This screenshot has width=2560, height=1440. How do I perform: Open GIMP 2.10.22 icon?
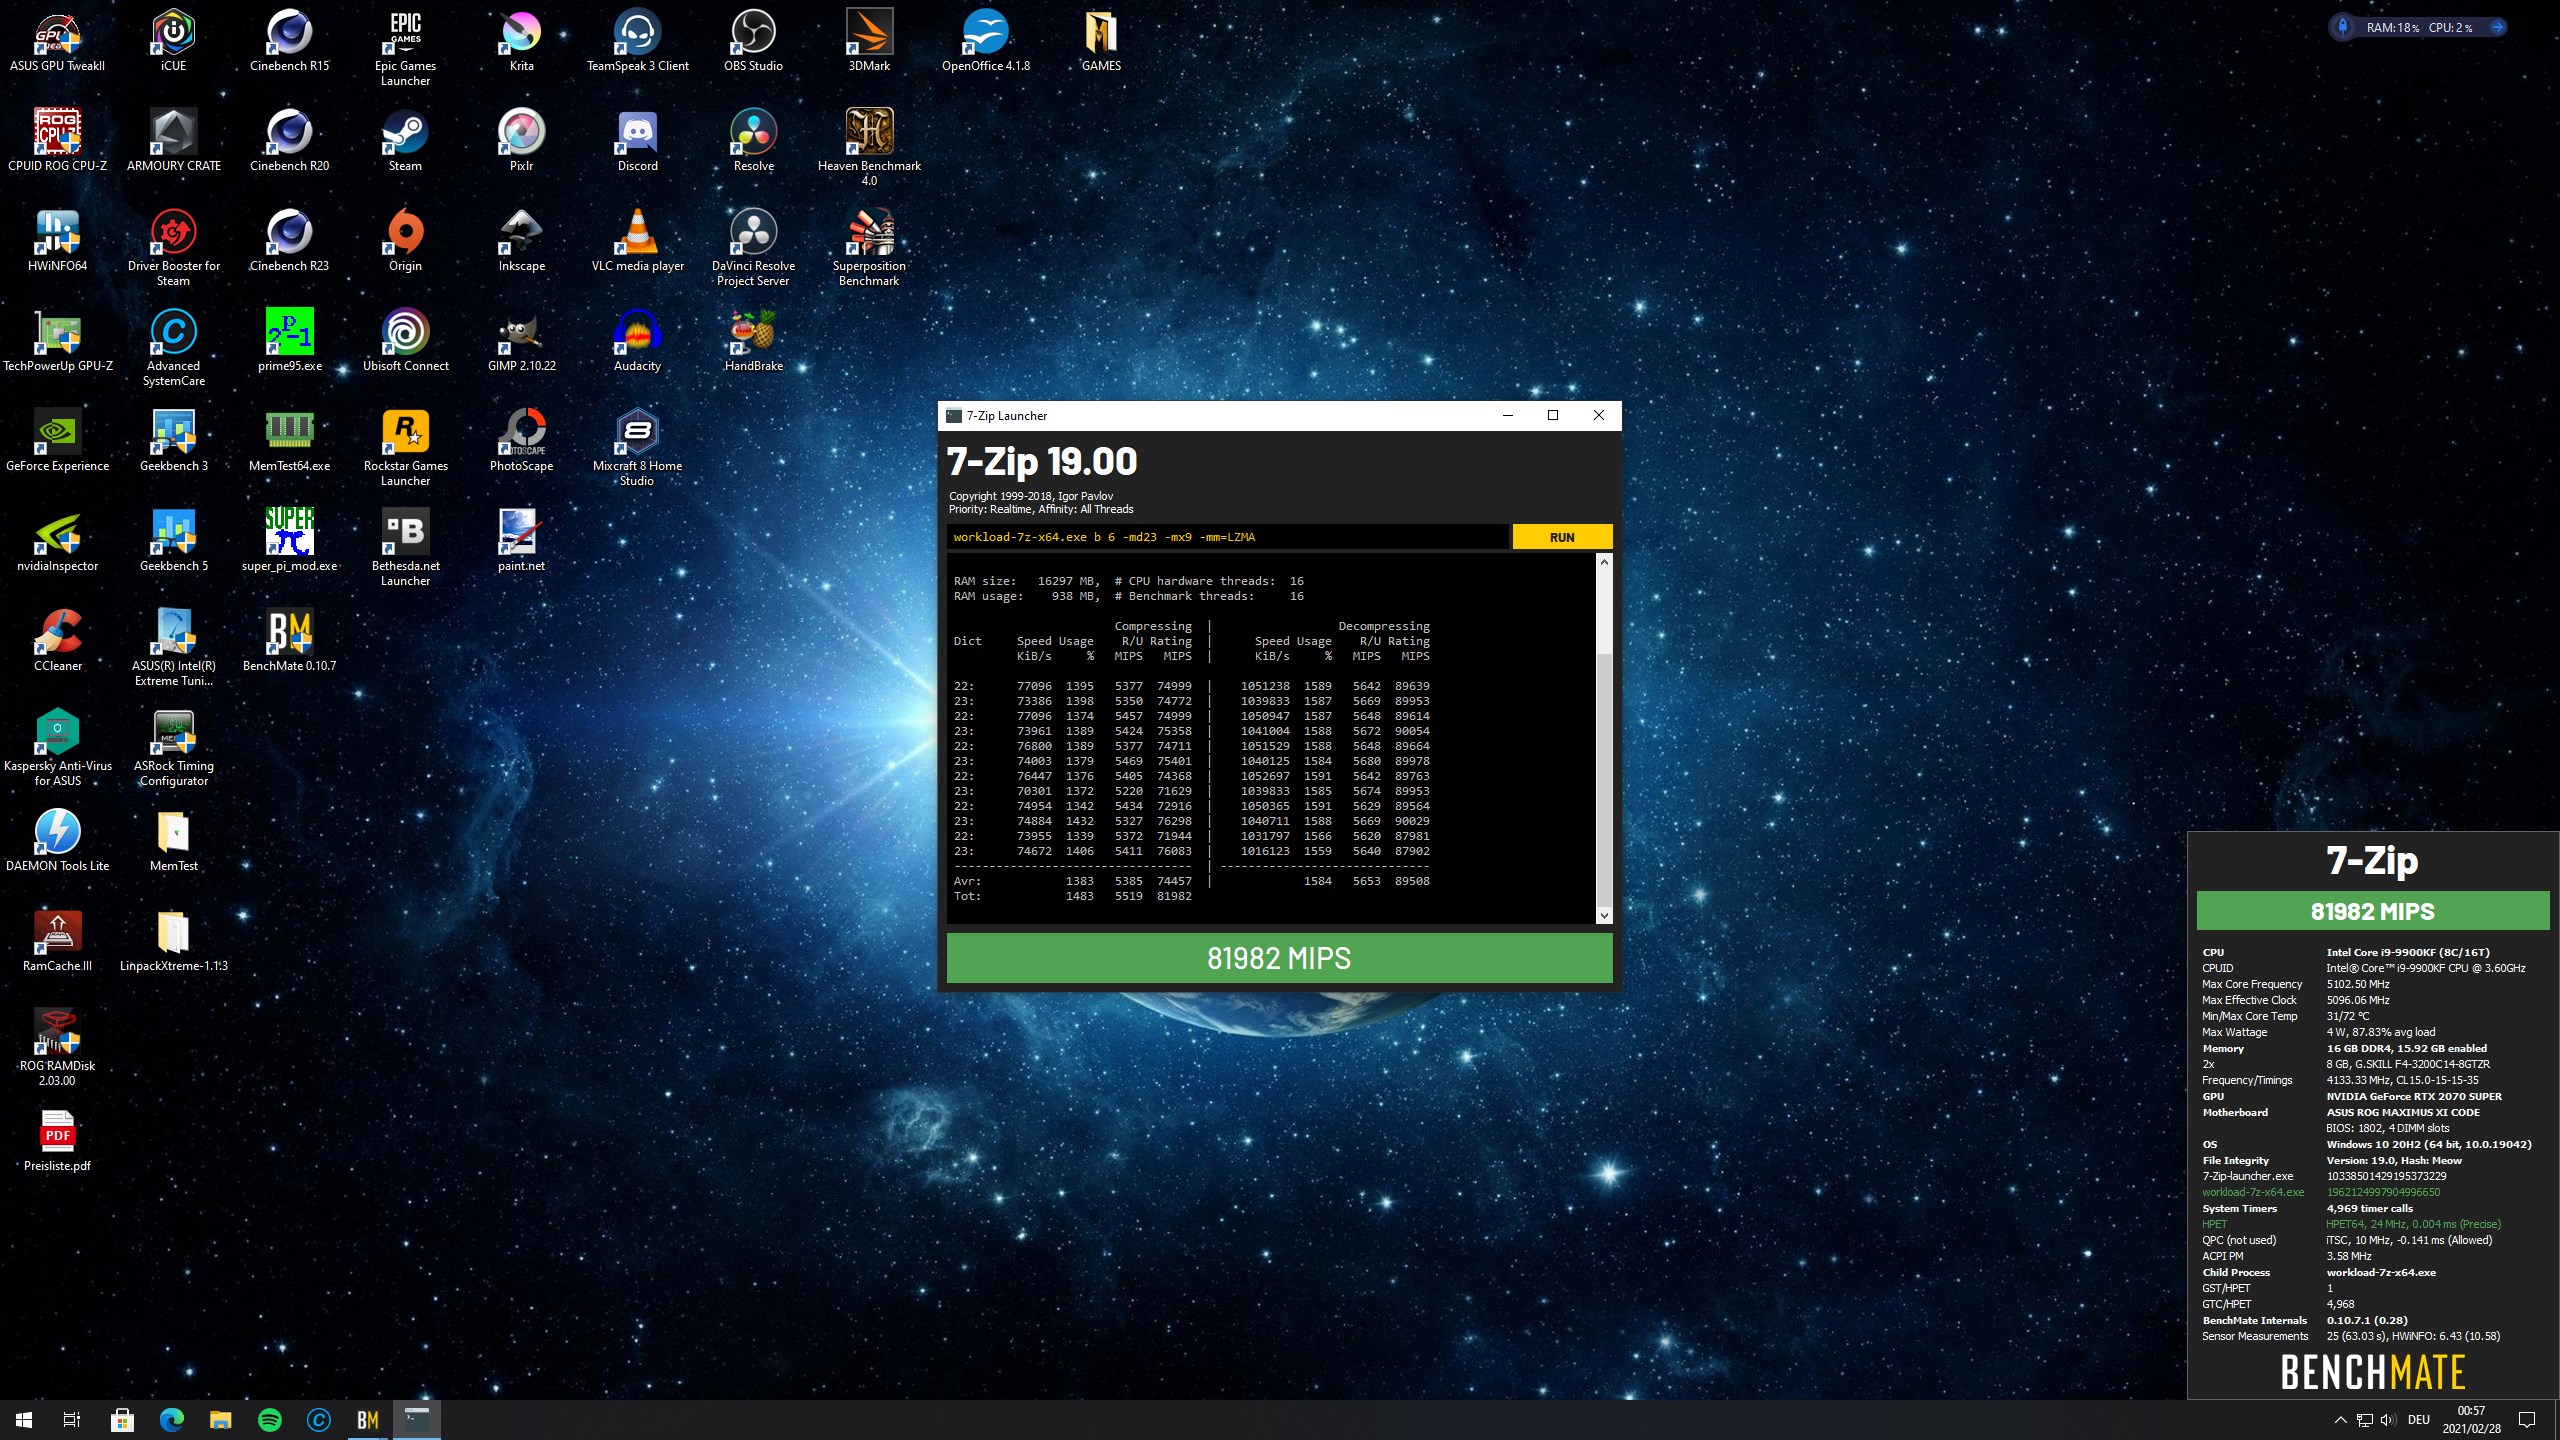521,341
